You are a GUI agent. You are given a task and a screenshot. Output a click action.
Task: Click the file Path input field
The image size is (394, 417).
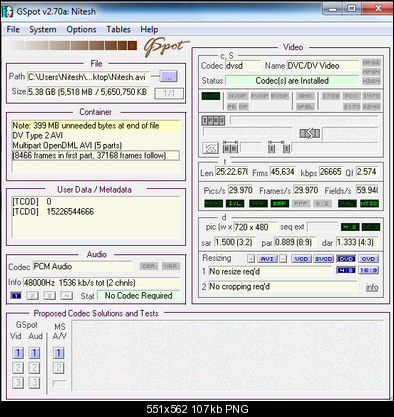(88, 77)
